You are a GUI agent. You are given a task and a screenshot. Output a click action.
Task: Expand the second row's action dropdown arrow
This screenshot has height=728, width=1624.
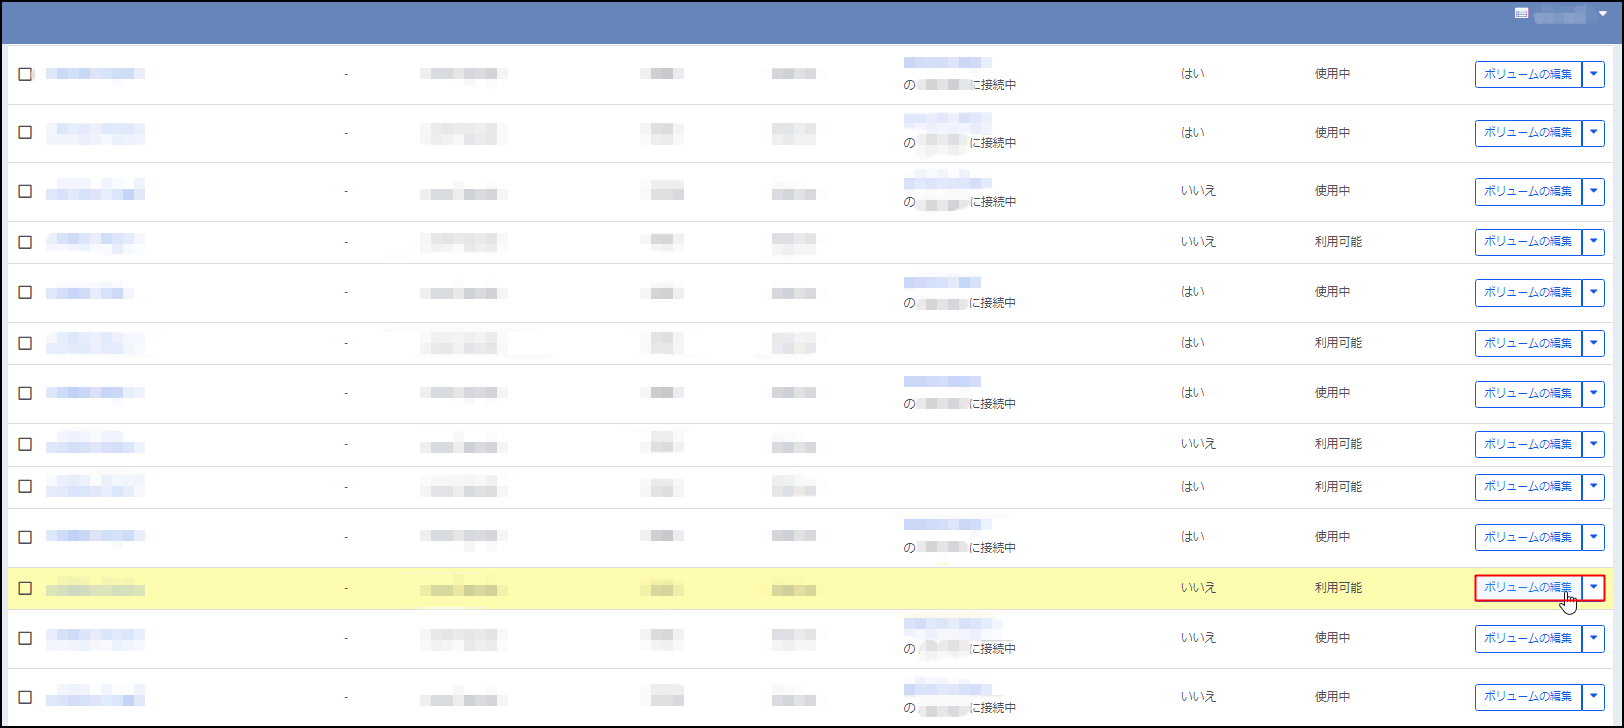click(1594, 132)
